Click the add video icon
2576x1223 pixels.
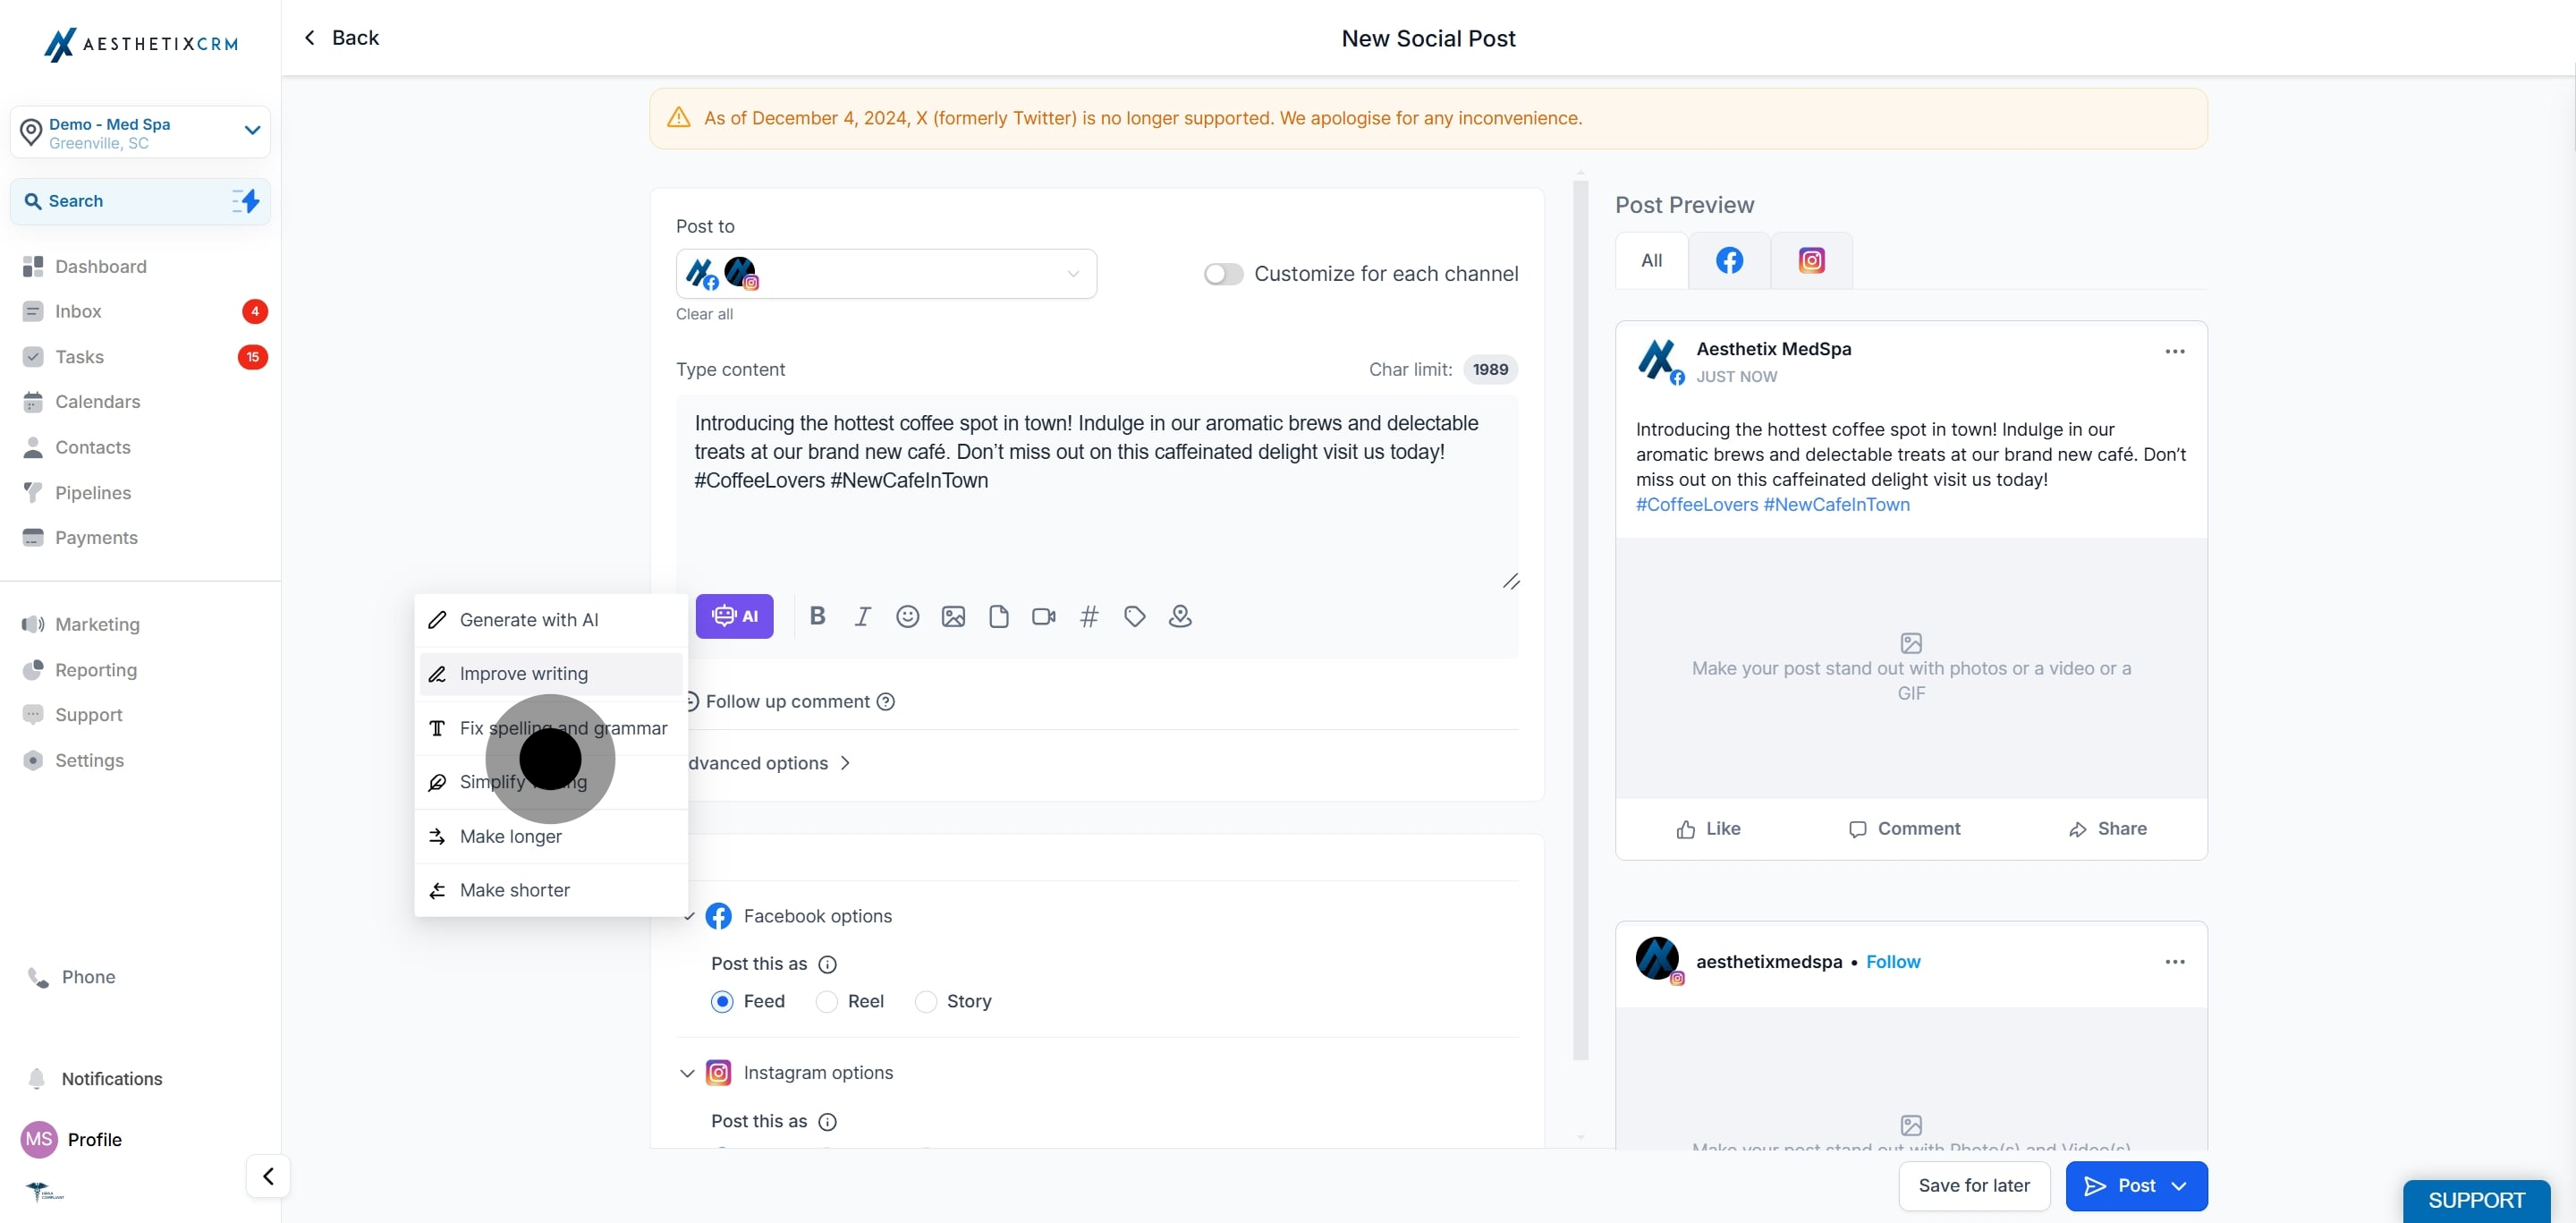(1043, 616)
